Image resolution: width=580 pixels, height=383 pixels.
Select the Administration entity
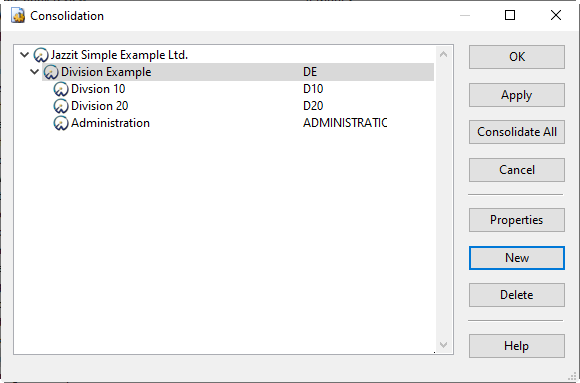tap(110, 123)
